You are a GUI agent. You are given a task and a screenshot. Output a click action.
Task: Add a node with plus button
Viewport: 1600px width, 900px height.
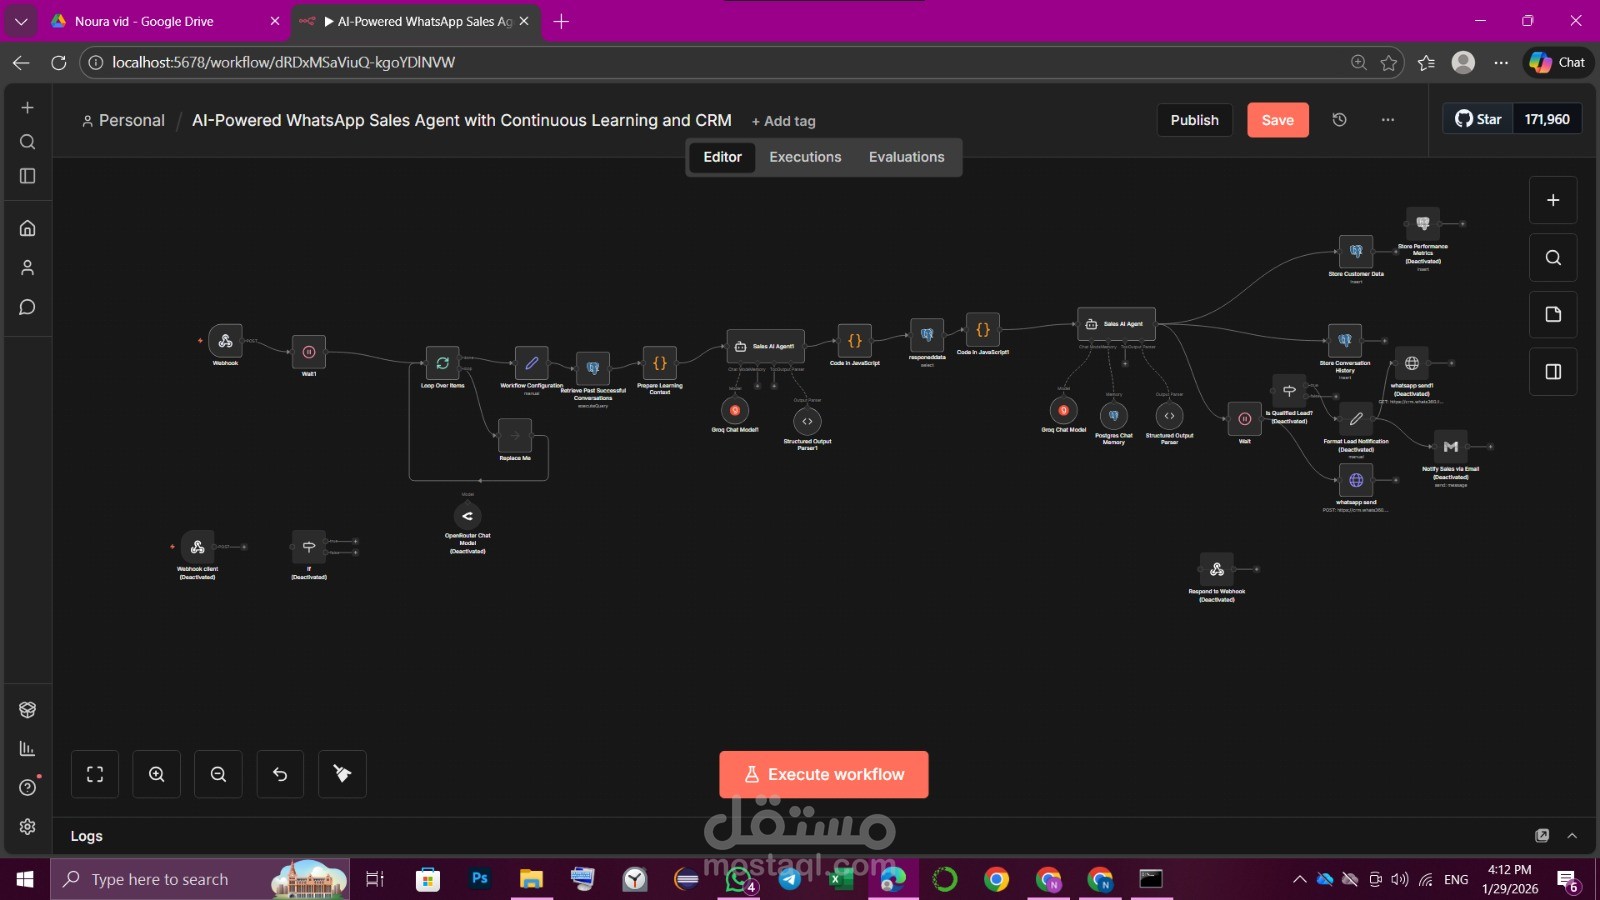tap(1553, 200)
